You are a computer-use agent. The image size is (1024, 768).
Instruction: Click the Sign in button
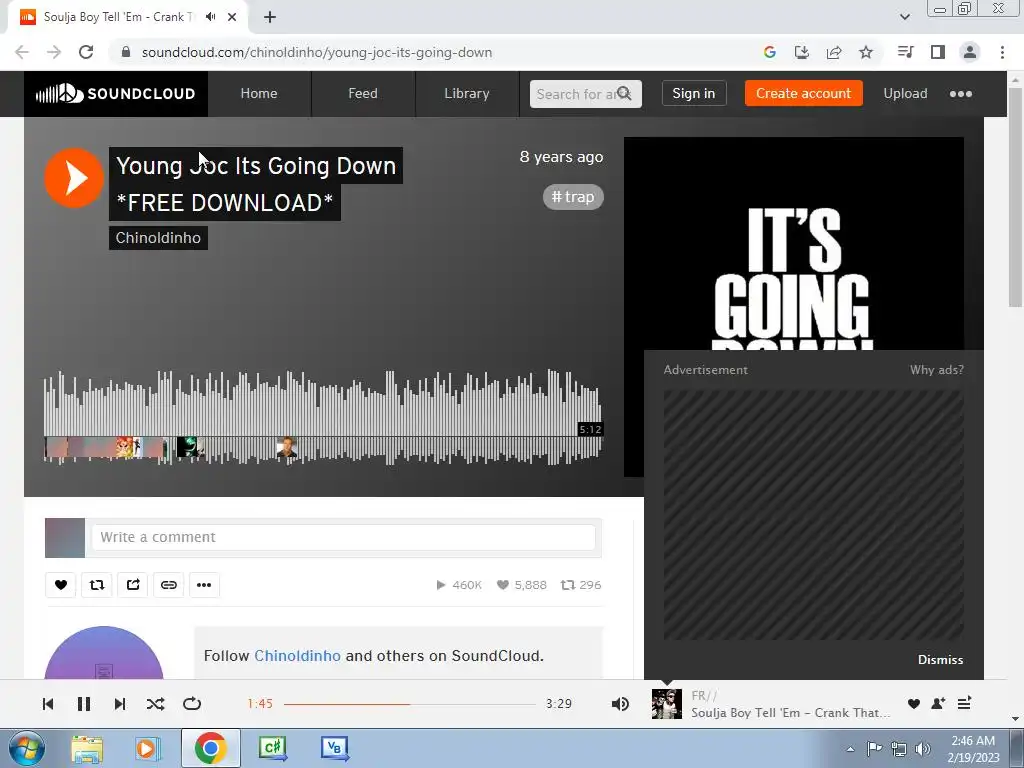tap(694, 93)
